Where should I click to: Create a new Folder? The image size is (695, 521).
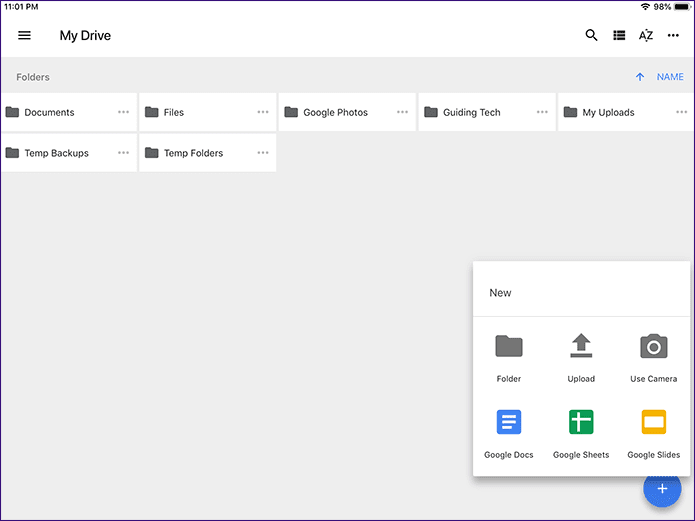click(509, 358)
